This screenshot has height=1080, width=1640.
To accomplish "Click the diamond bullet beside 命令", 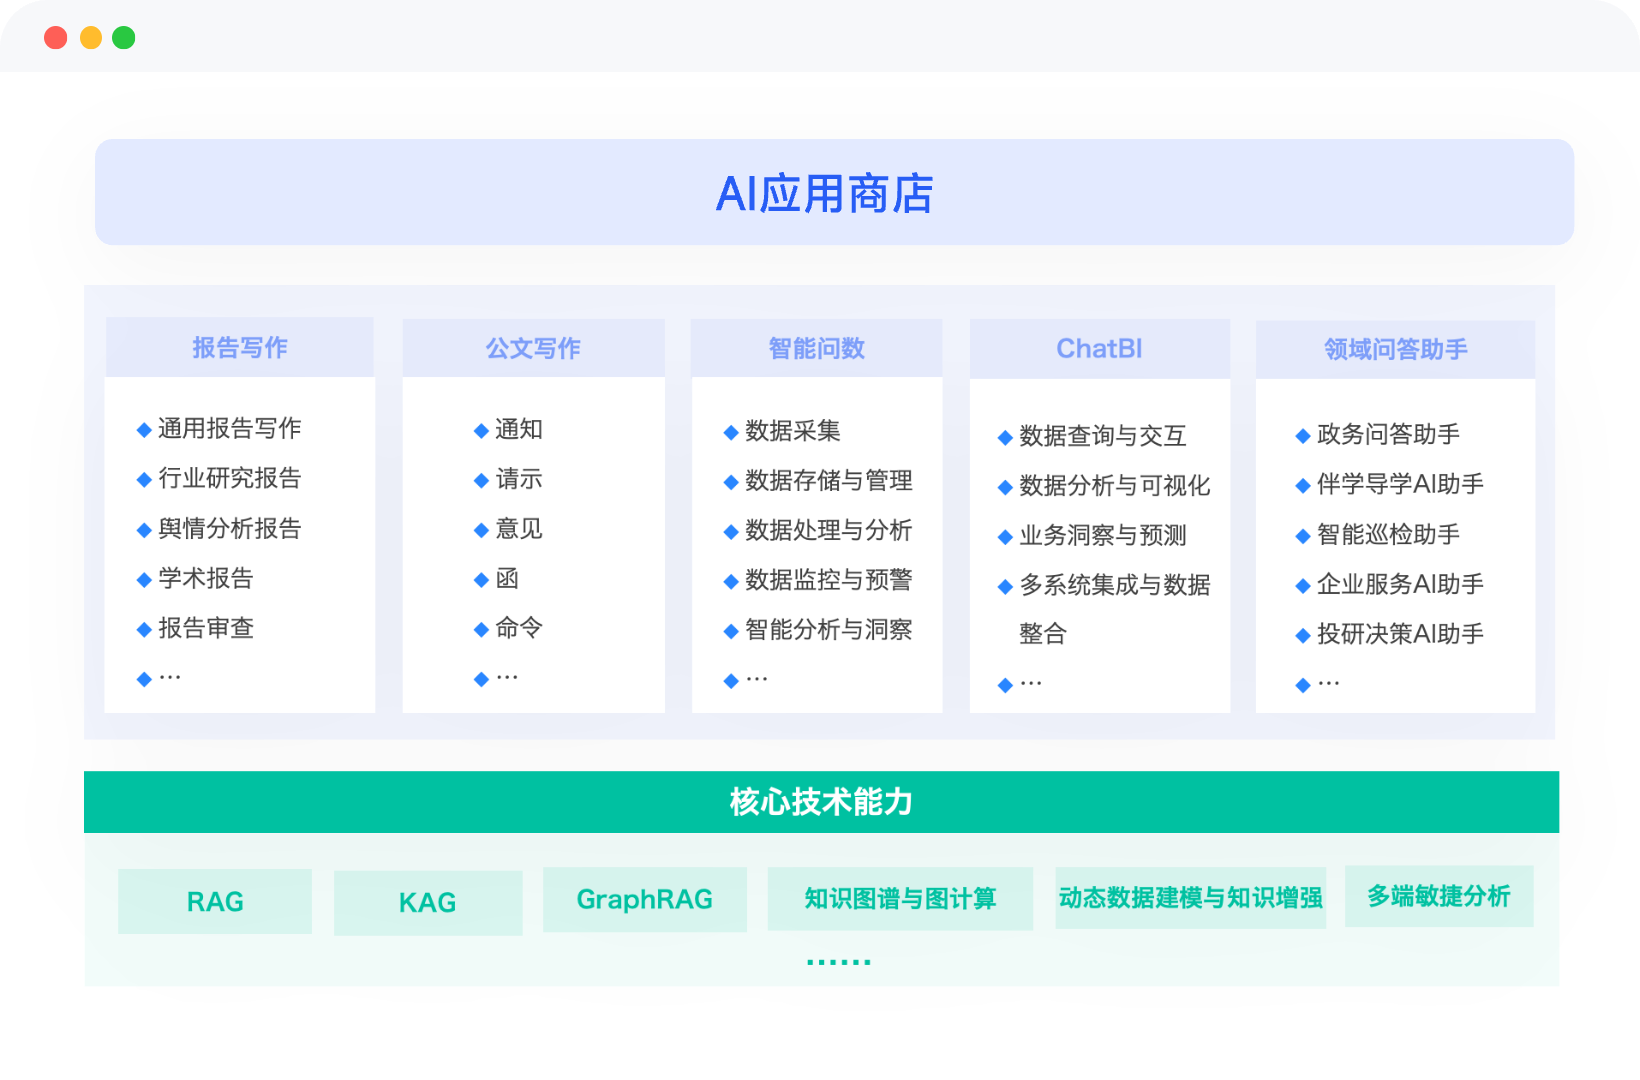I will click(481, 630).
